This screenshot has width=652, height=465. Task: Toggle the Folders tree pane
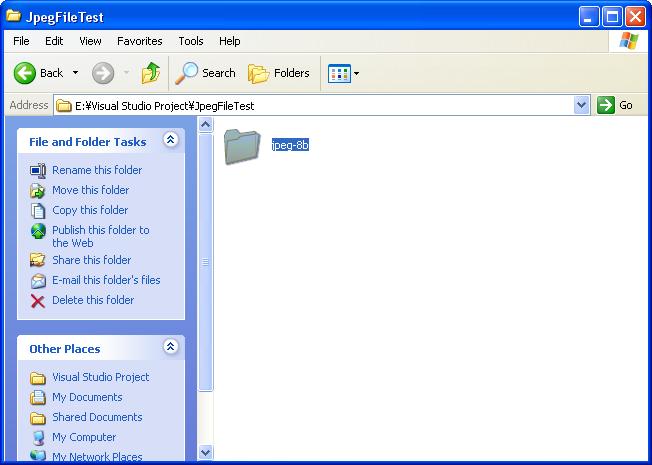(x=279, y=73)
